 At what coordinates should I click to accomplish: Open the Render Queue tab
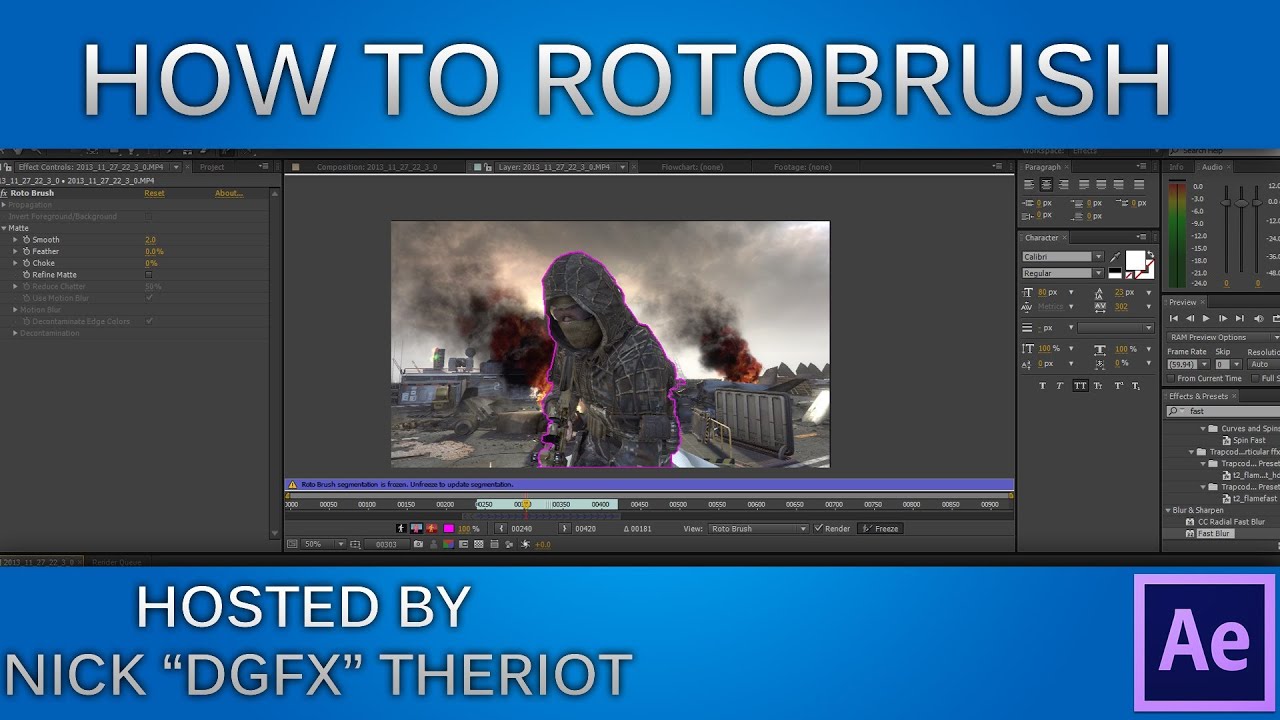117,562
